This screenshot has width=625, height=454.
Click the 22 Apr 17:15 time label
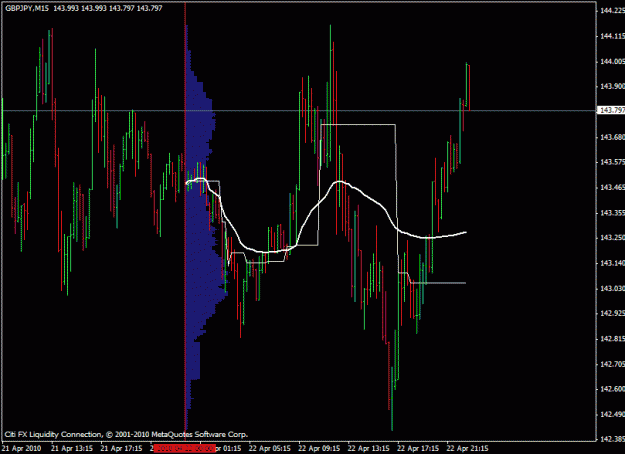(x=418, y=448)
